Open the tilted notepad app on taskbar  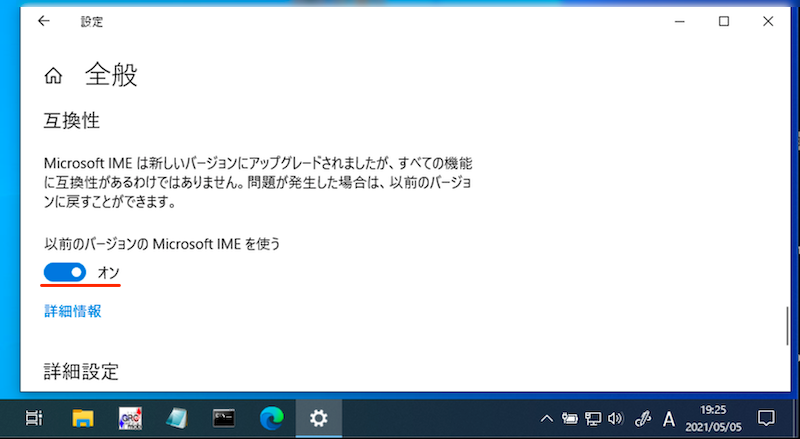tap(176, 417)
